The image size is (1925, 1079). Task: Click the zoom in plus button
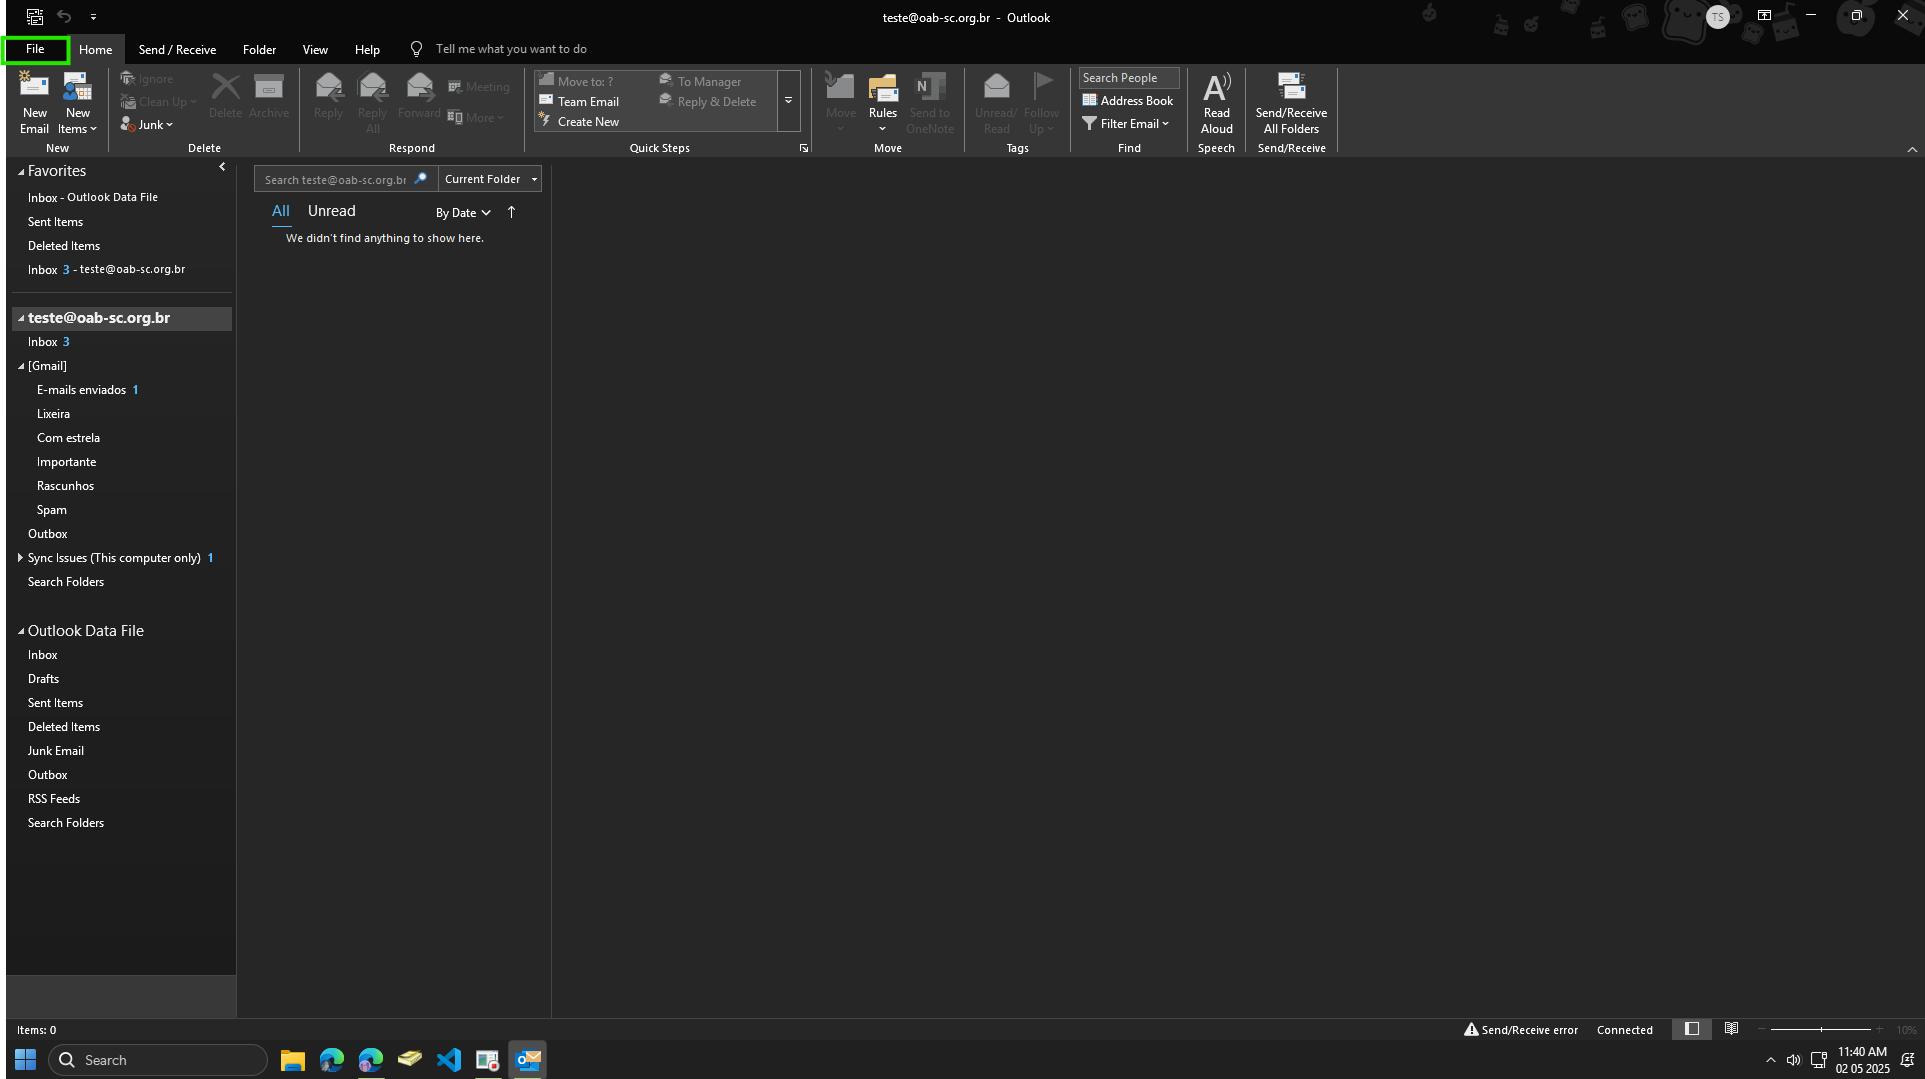tap(1879, 1030)
